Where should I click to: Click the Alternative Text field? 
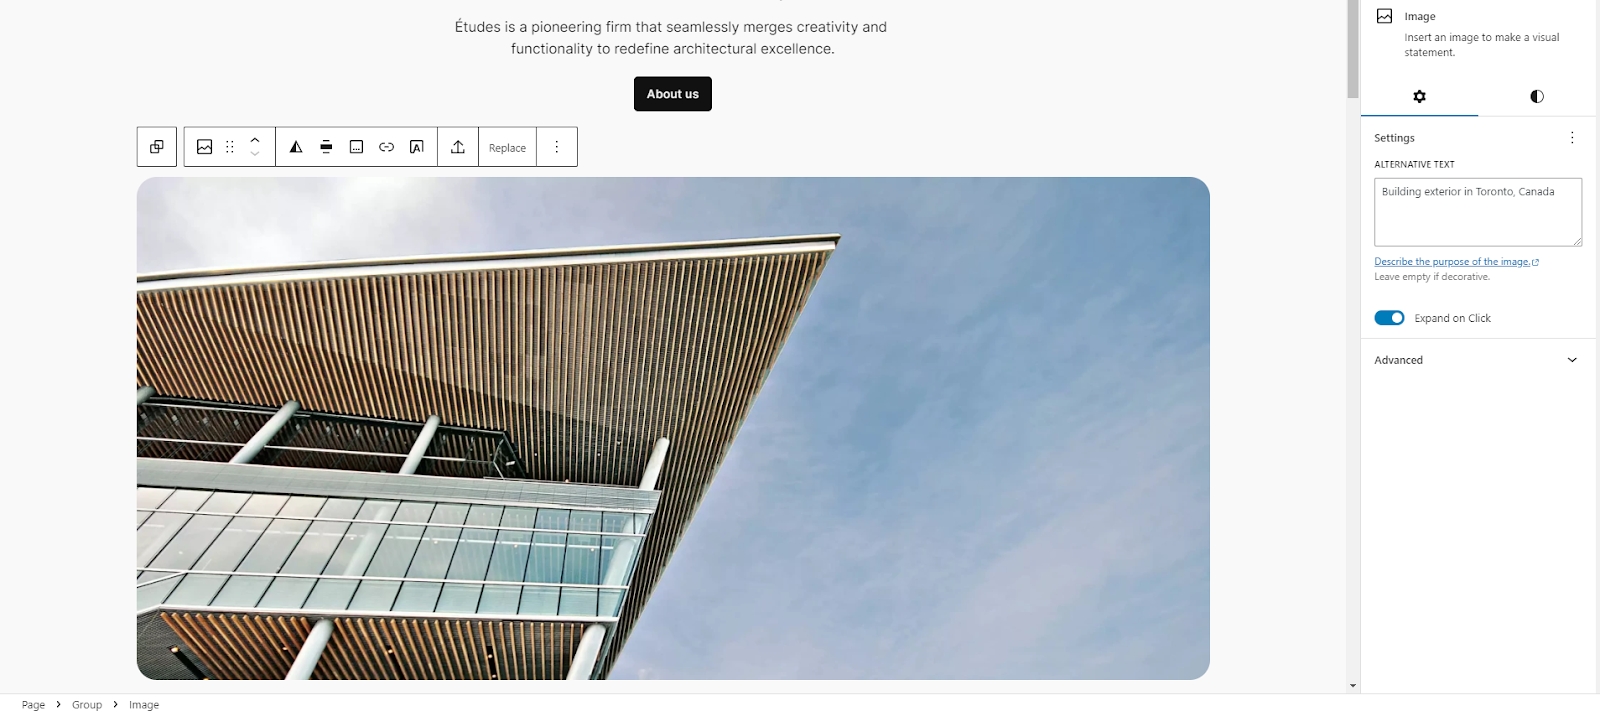[1478, 212]
